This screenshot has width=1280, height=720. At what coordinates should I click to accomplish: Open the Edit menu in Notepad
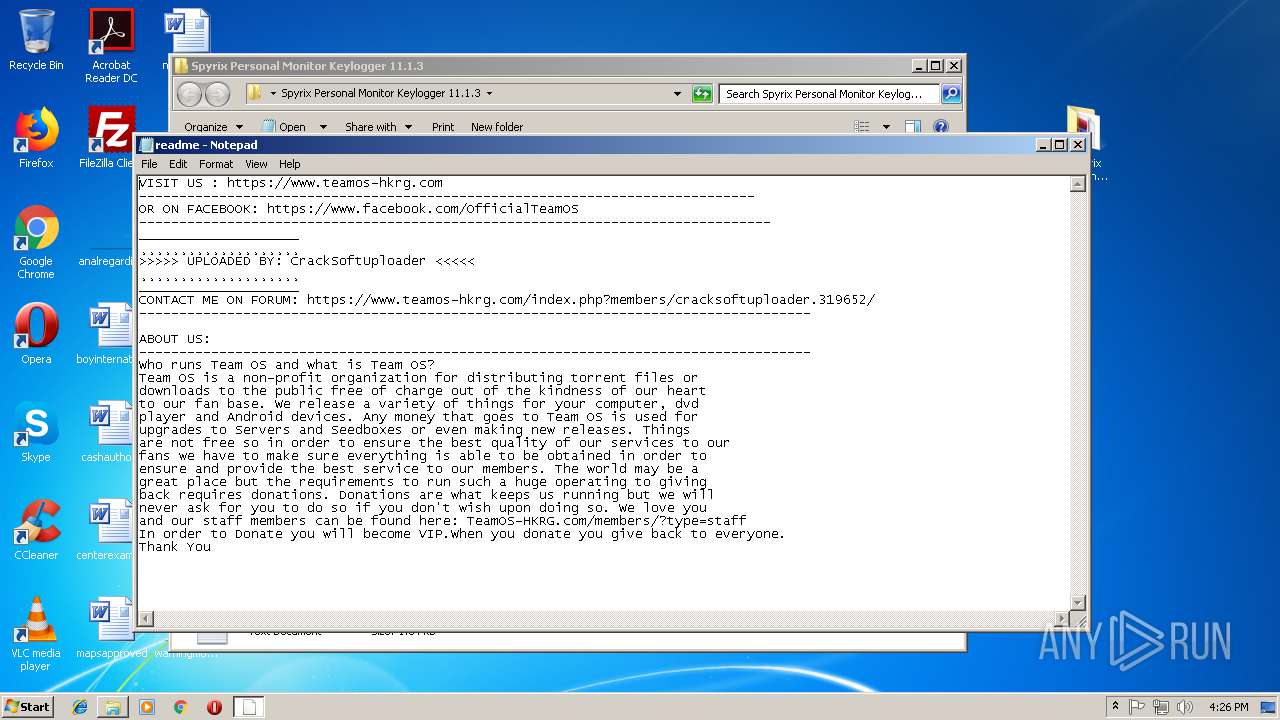[178, 164]
